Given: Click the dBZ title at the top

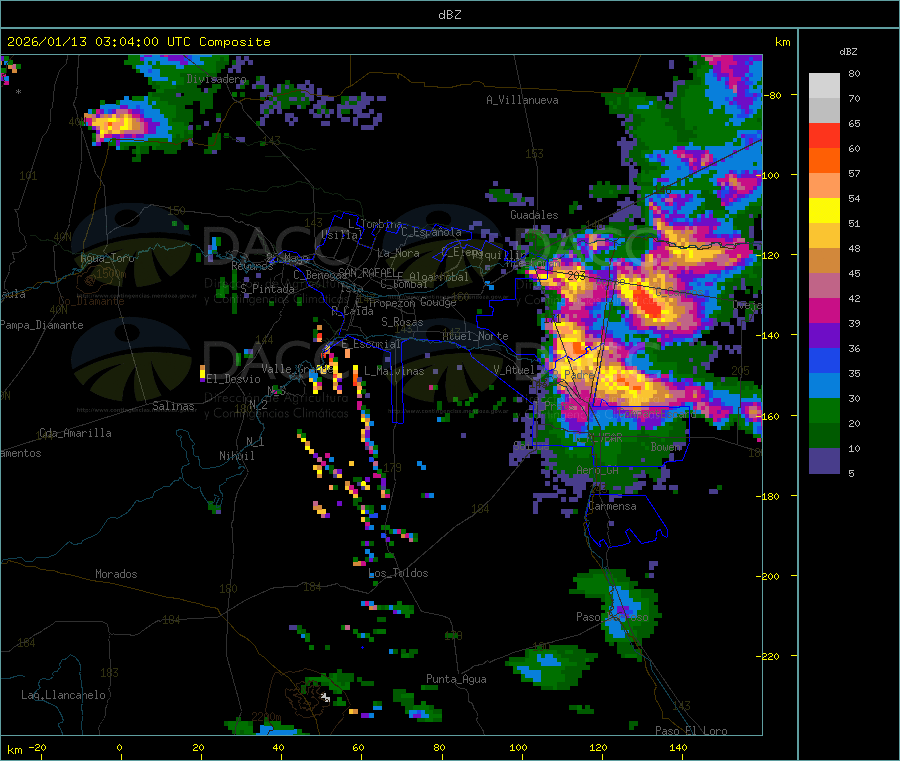Looking at the screenshot, I should (x=449, y=15).
